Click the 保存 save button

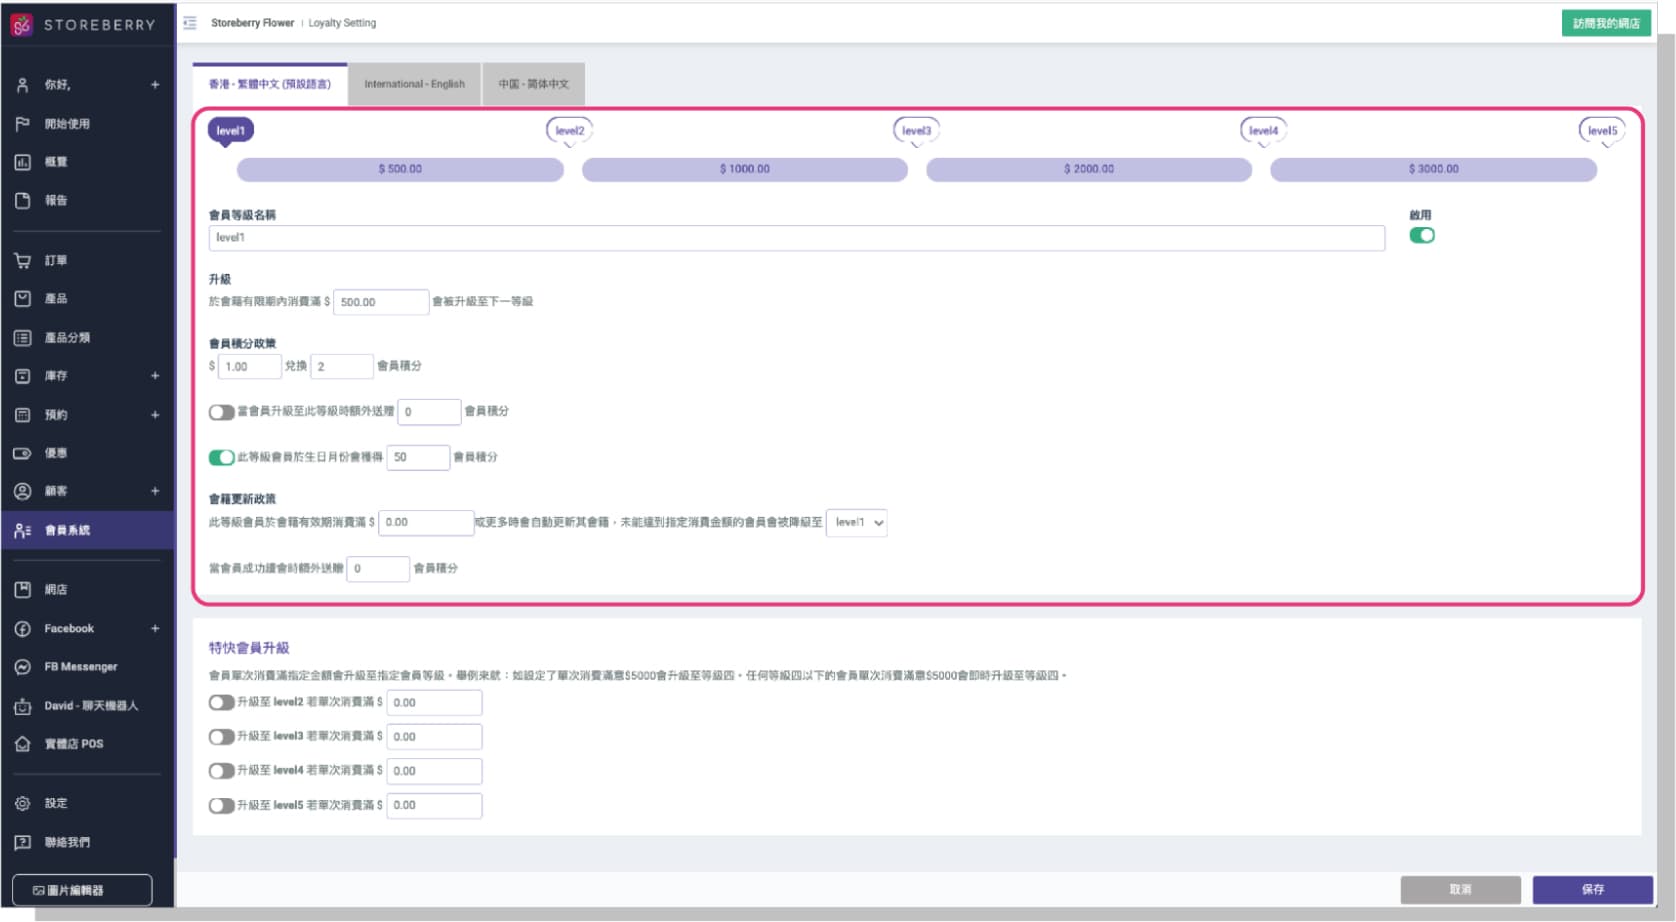point(1593,889)
